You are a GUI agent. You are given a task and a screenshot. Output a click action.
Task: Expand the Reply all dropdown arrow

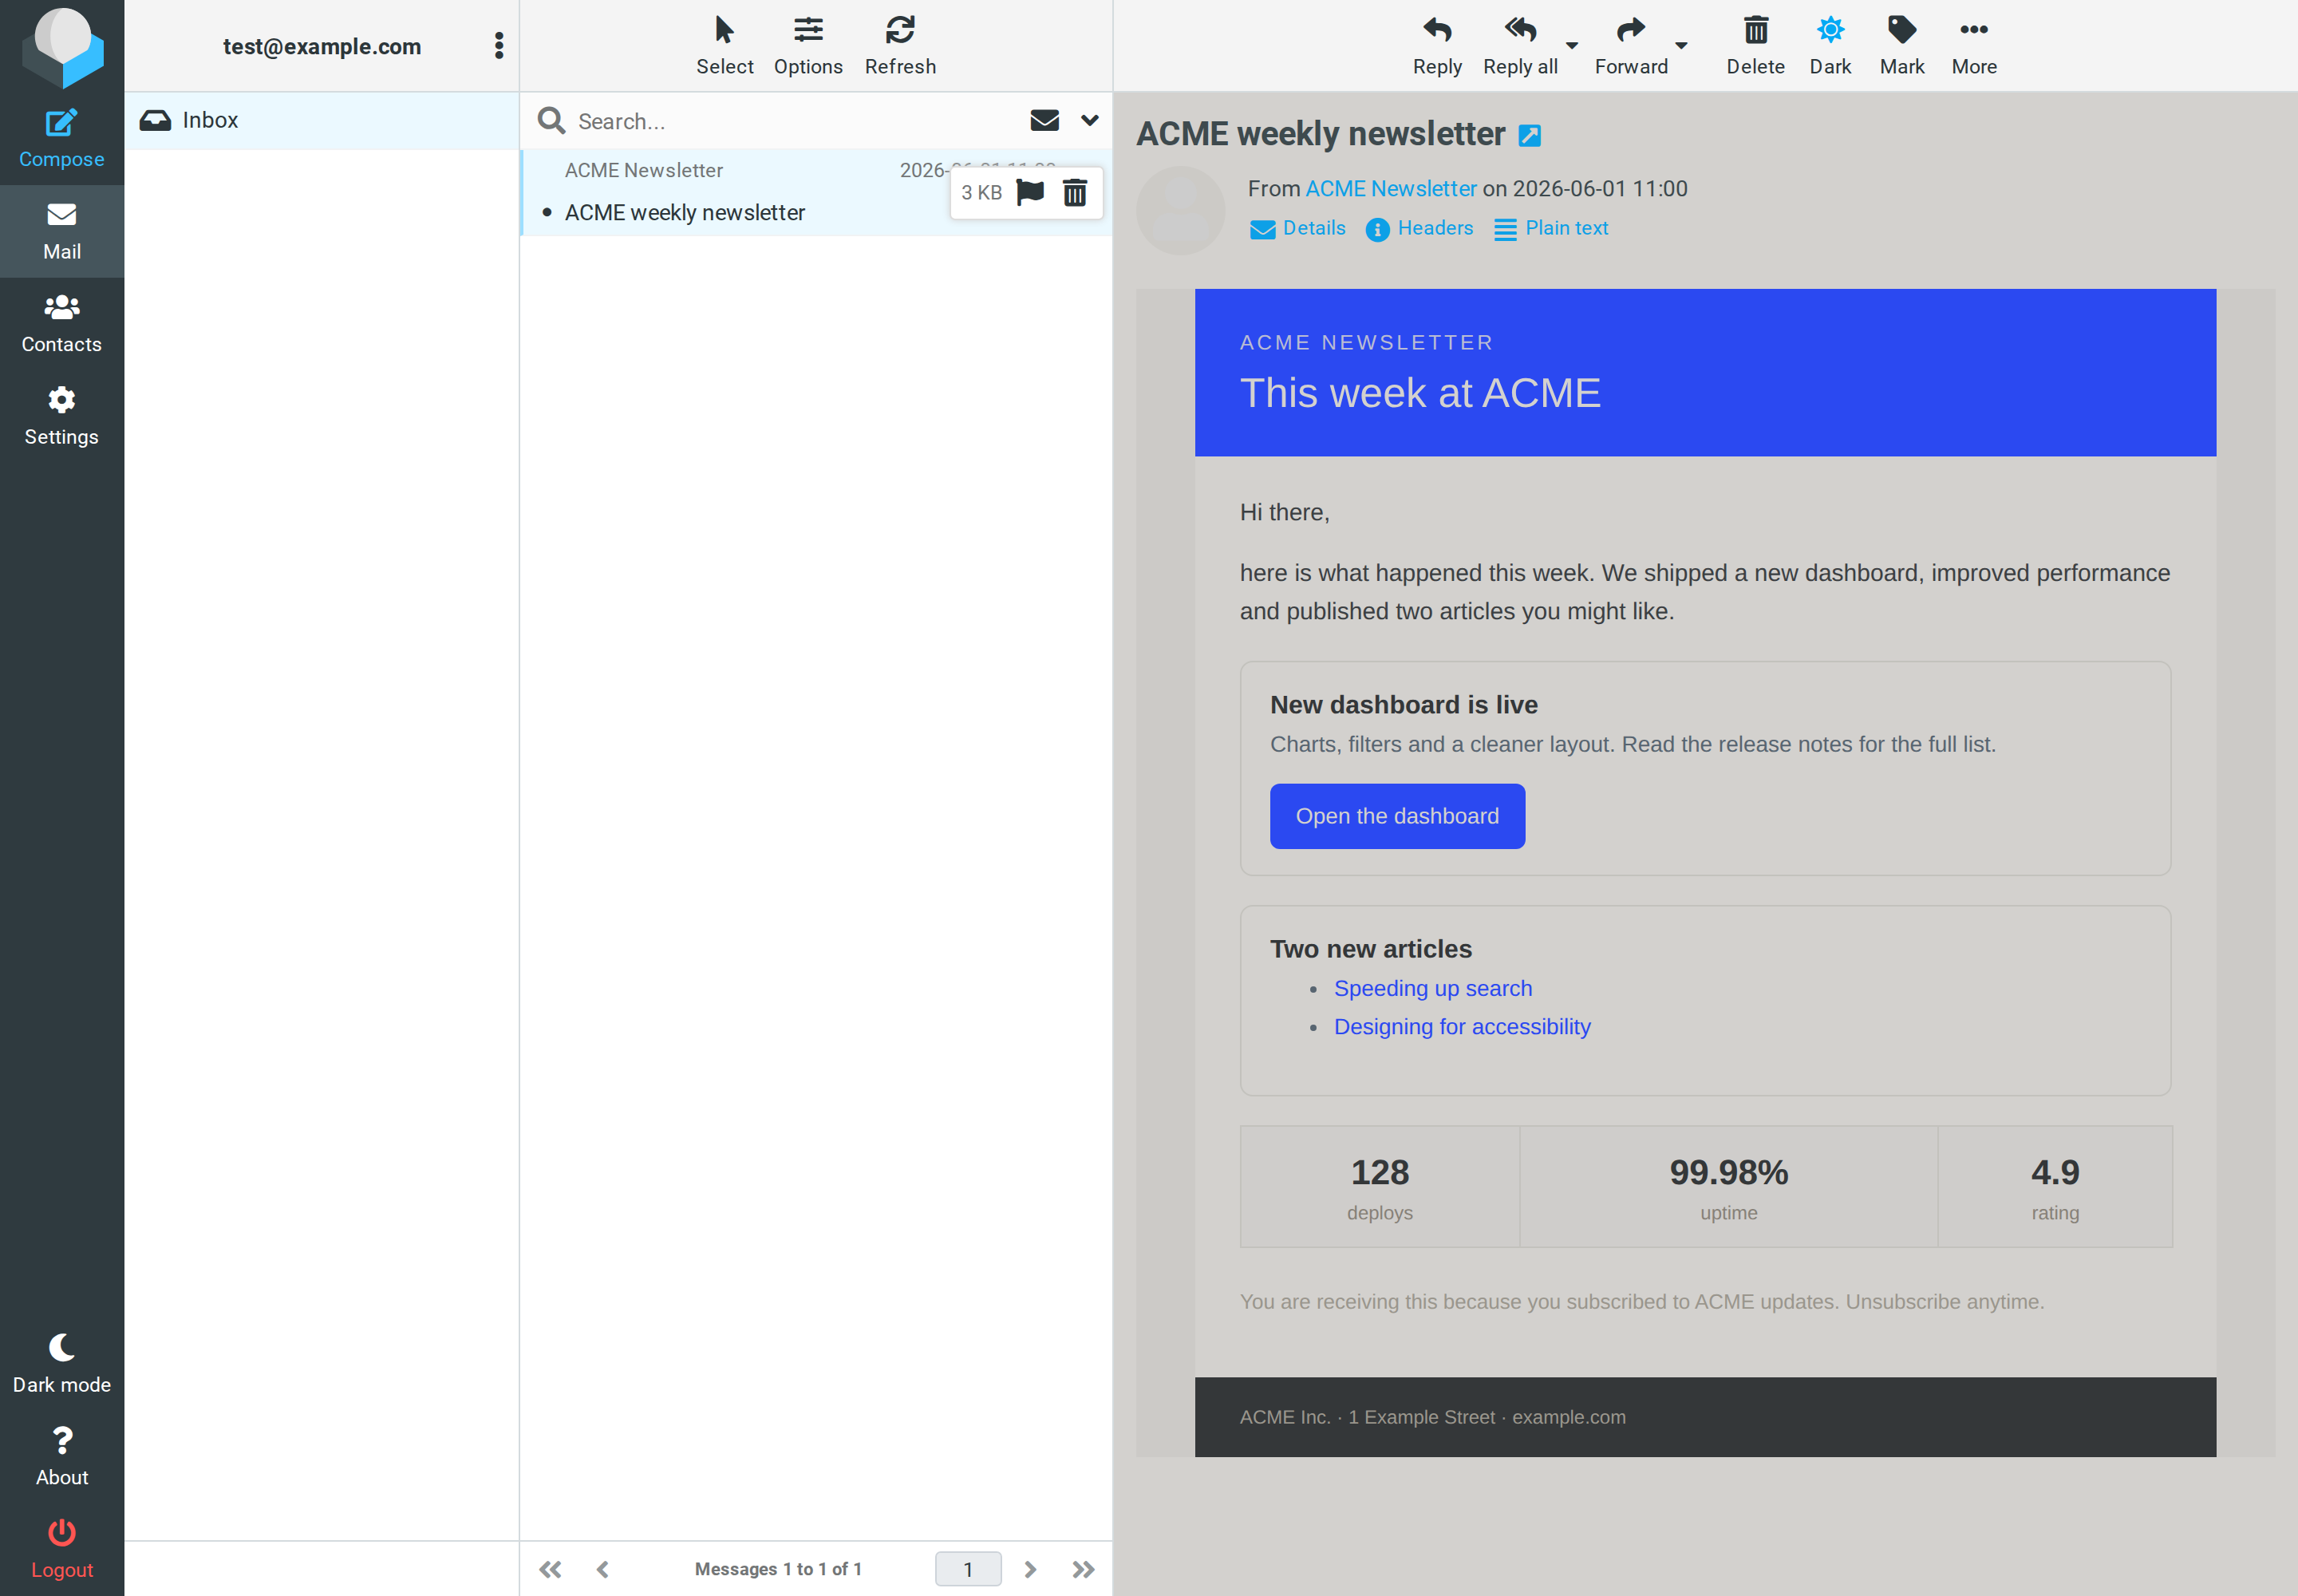coord(1572,45)
